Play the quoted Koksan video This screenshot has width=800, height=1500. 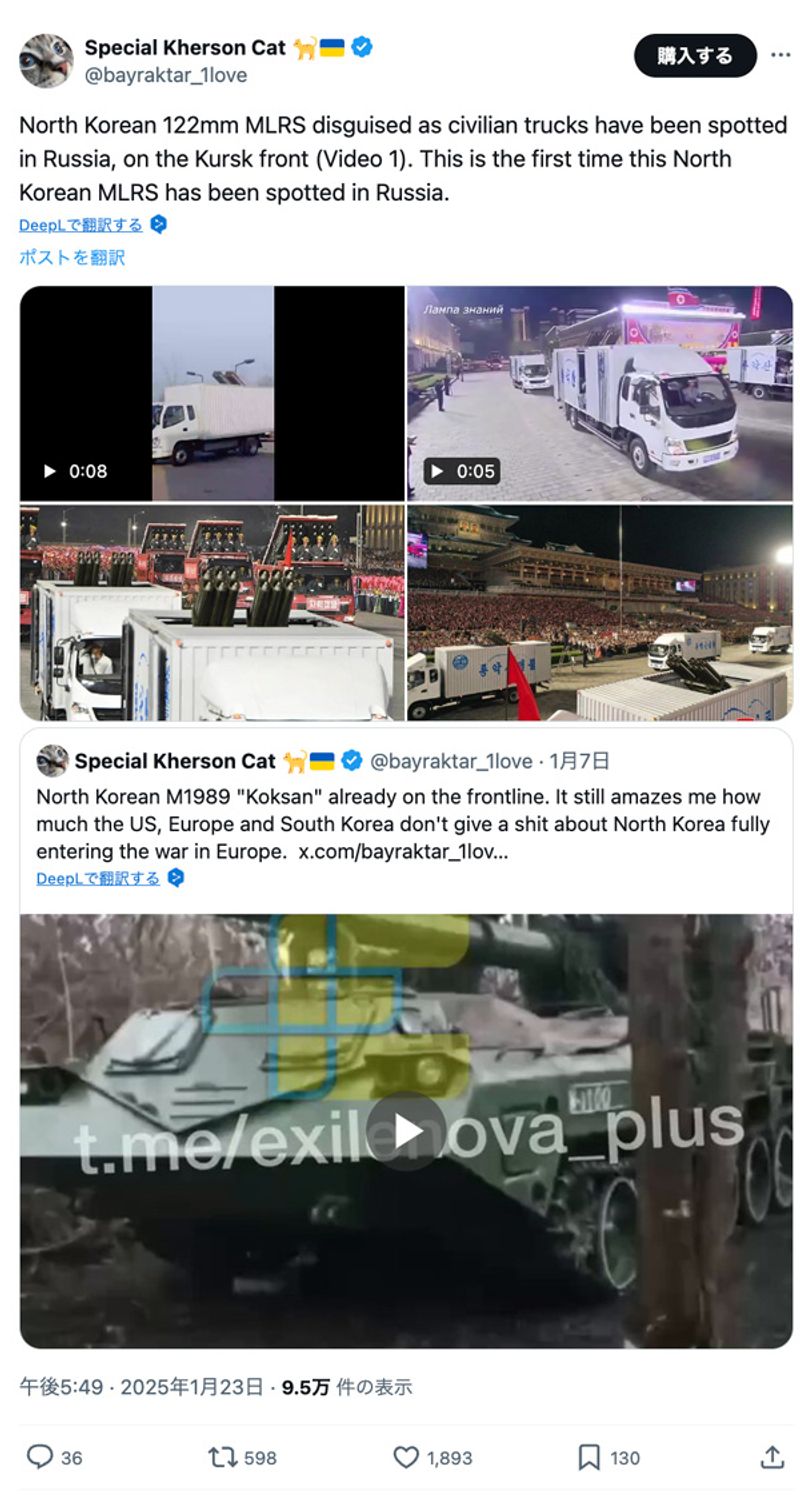[406, 1130]
